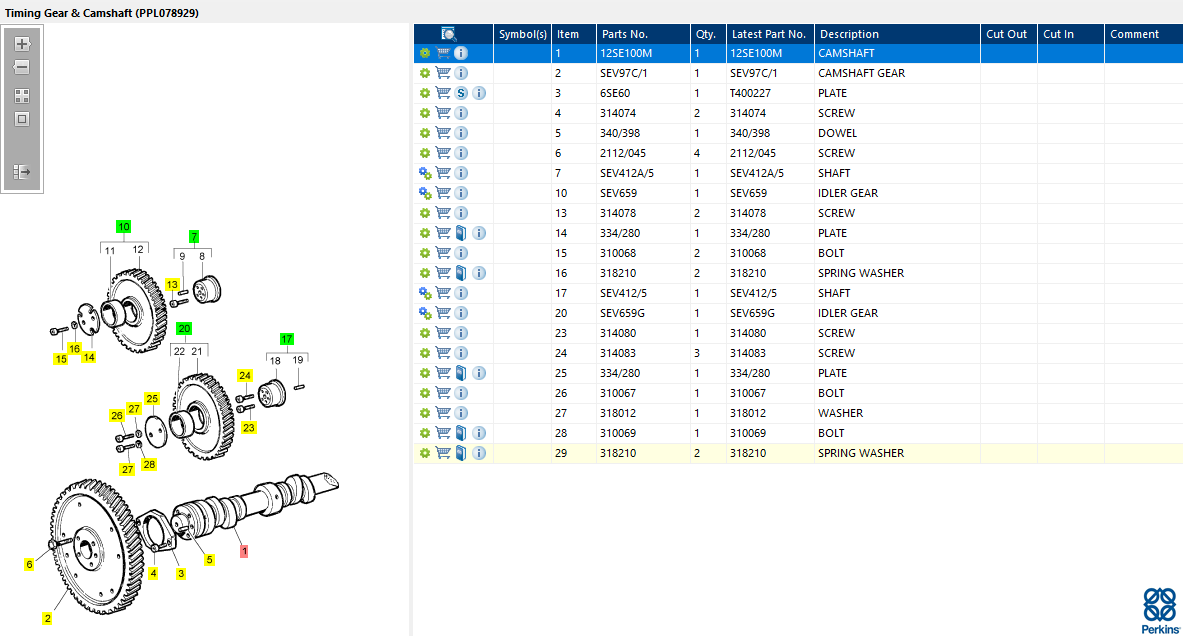Click the Cut In column header
The width and height of the screenshot is (1183, 636).
coord(1071,34)
